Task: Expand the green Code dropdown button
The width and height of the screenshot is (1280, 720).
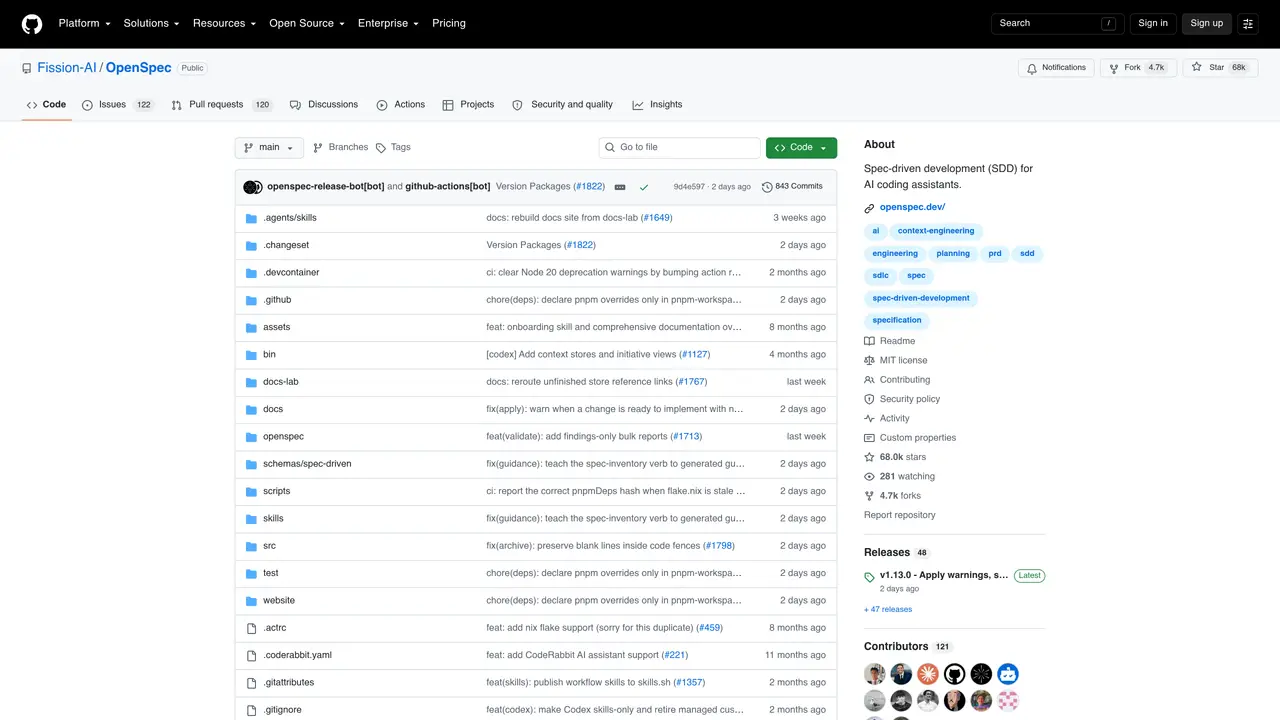Action: (801, 147)
